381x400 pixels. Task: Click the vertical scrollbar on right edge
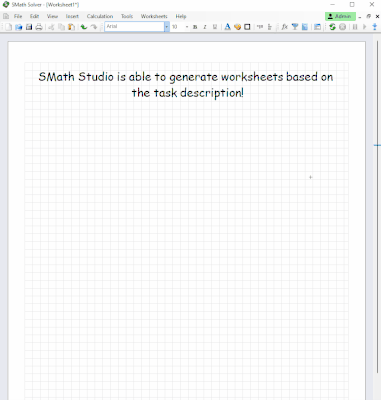point(377,207)
